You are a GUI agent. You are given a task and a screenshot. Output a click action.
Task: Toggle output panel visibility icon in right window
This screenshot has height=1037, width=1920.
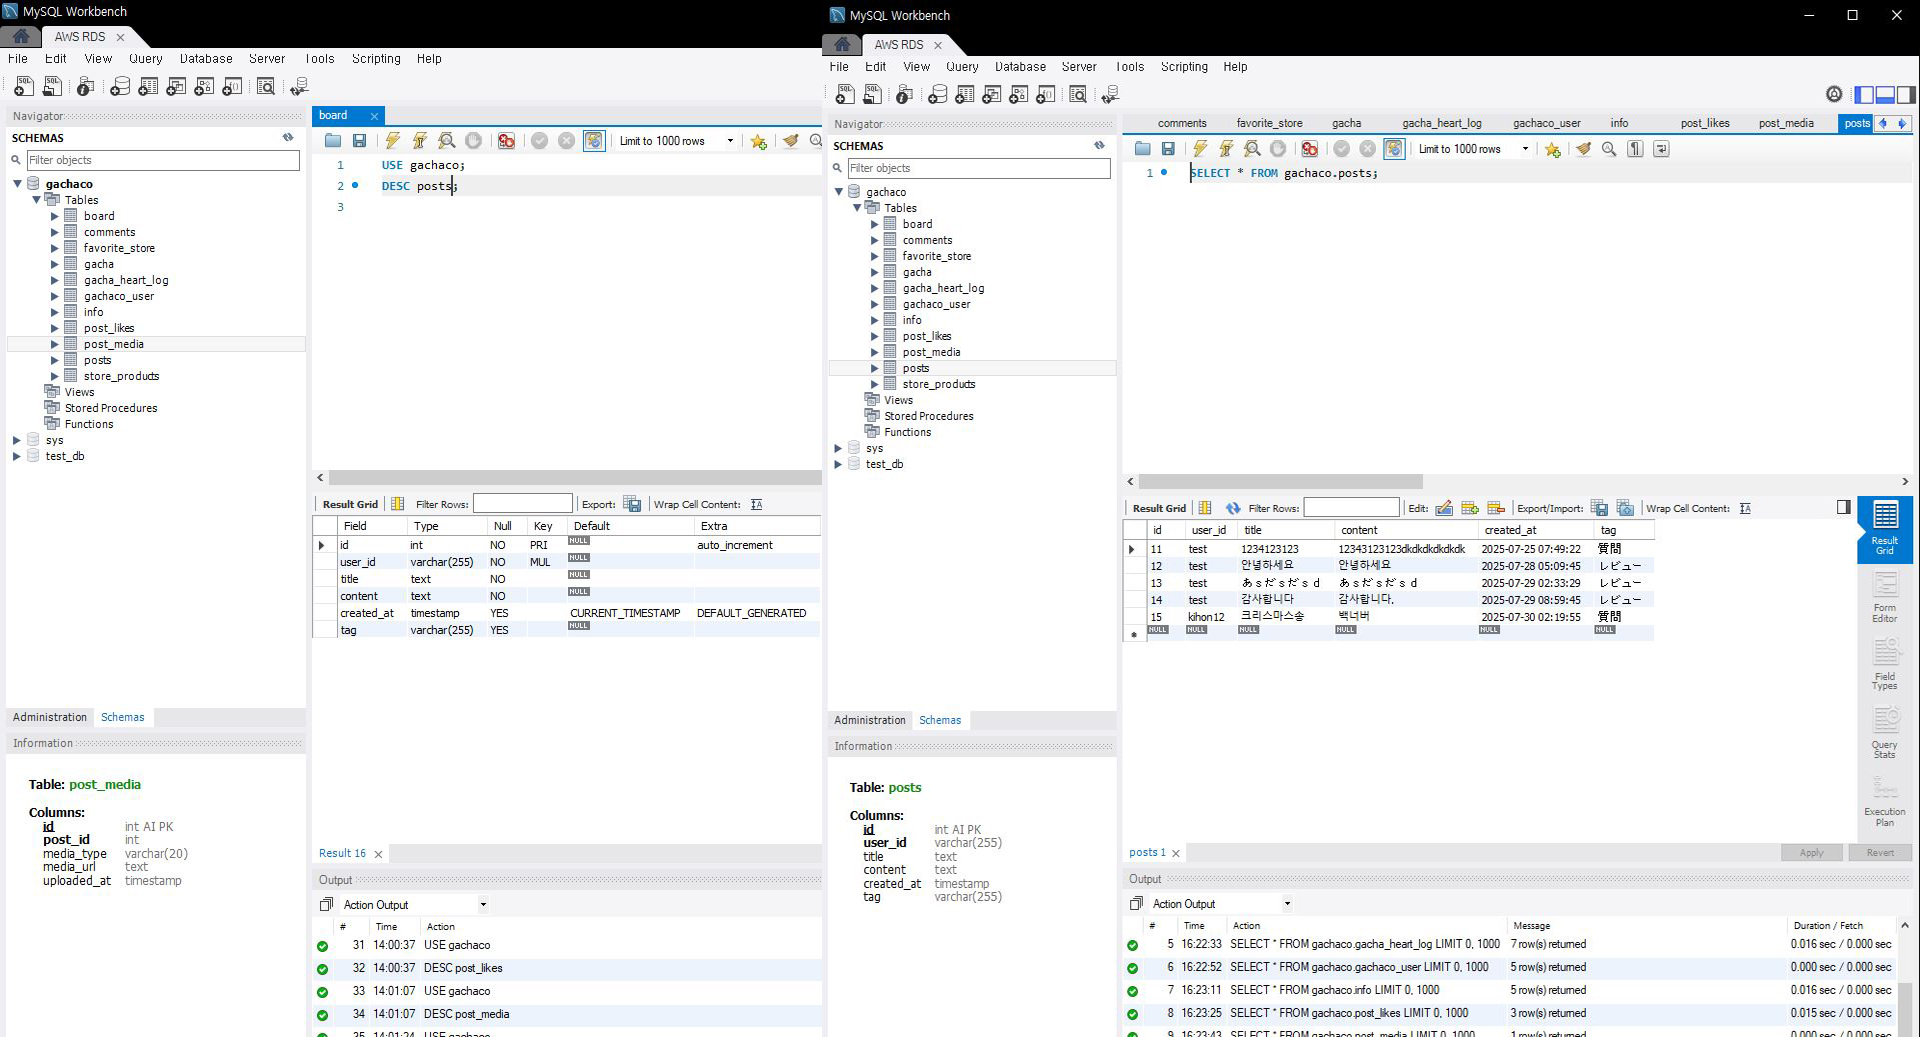pos(1885,95)
